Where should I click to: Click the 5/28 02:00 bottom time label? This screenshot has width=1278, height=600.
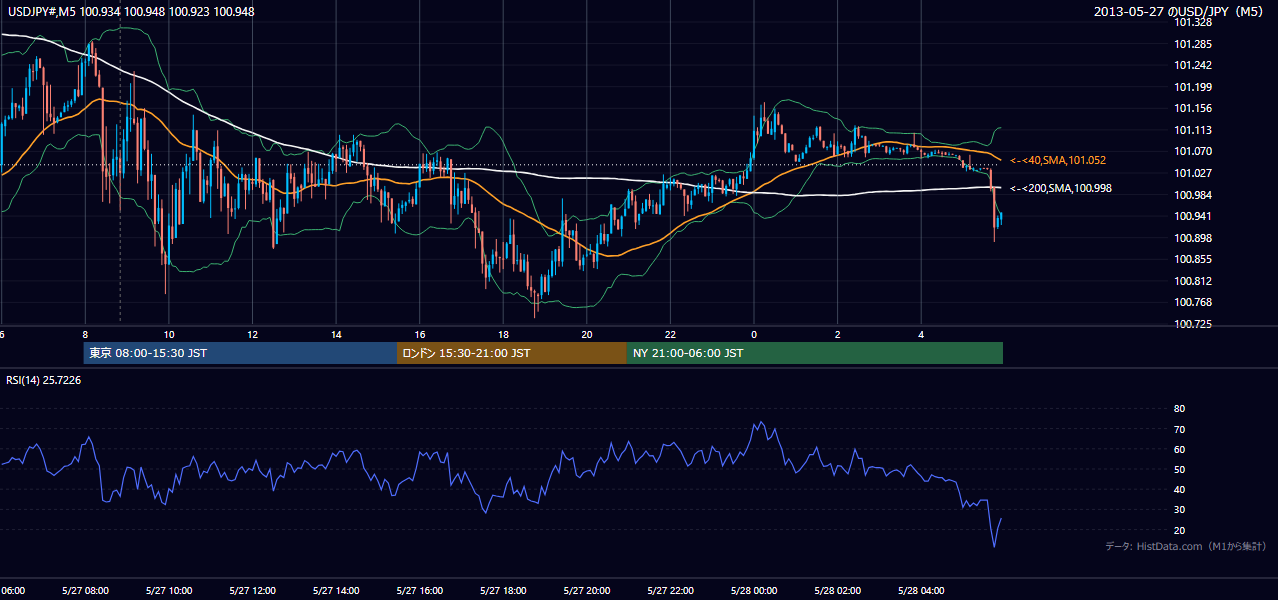pyautogui.click(x=837, y=591)
